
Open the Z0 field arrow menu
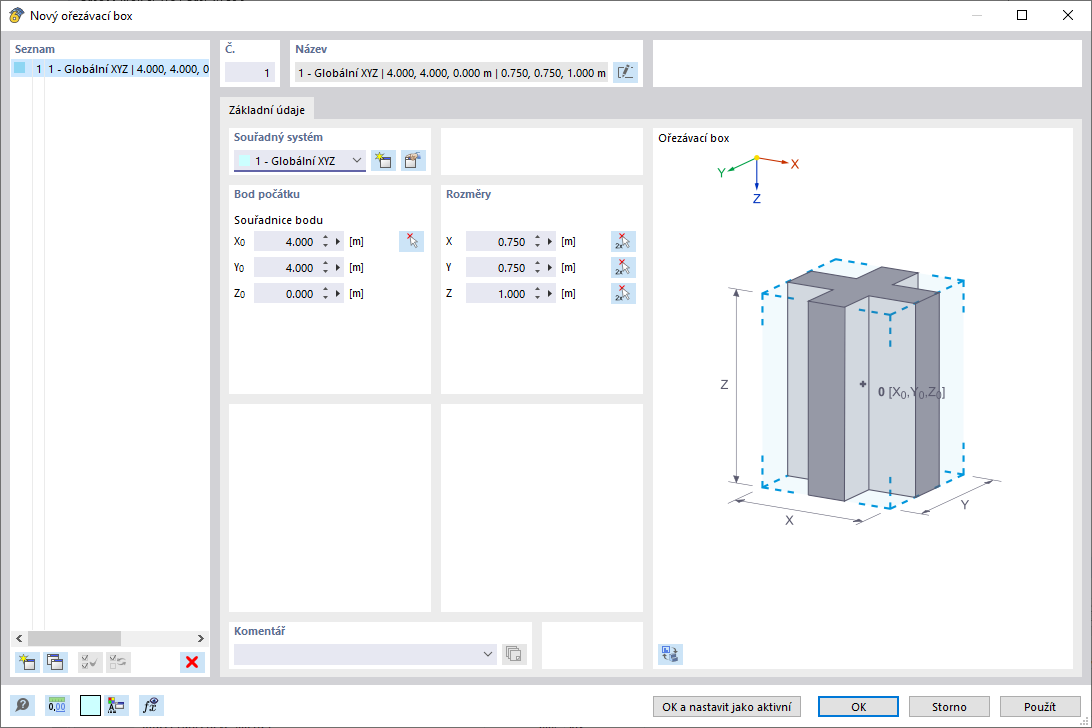338,293
